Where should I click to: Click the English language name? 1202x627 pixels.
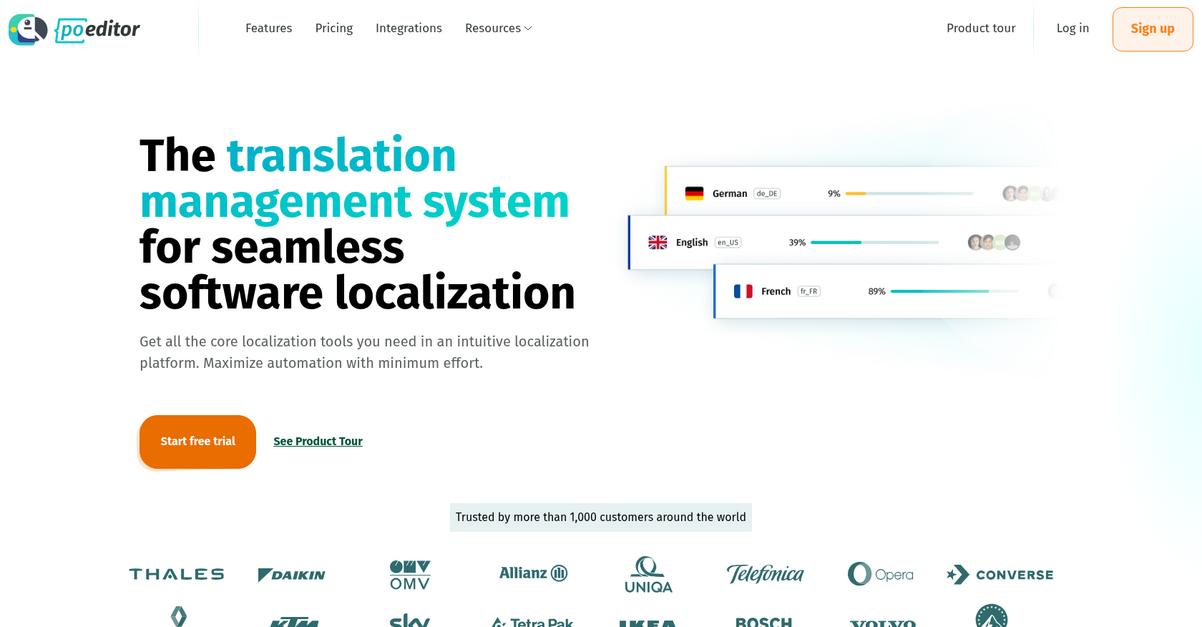(x=692, y=242)
